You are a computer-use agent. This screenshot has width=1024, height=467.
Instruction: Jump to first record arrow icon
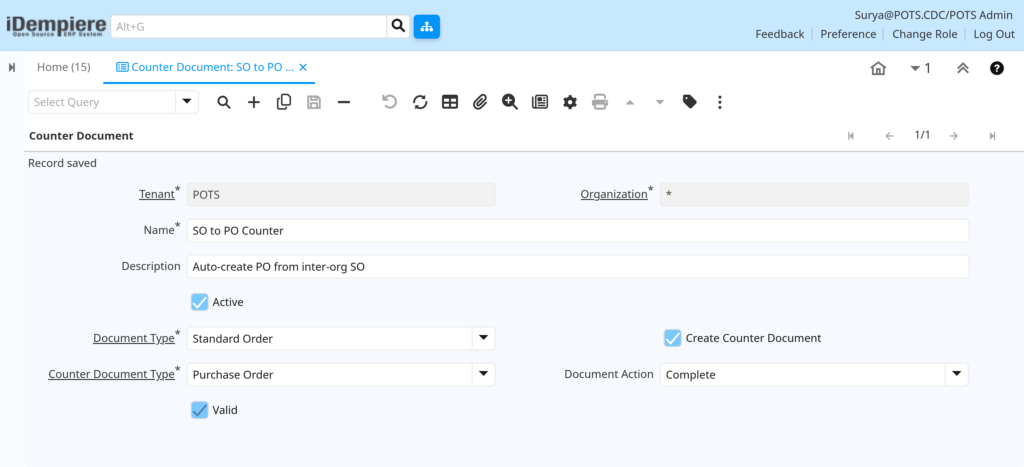(851, 136)
